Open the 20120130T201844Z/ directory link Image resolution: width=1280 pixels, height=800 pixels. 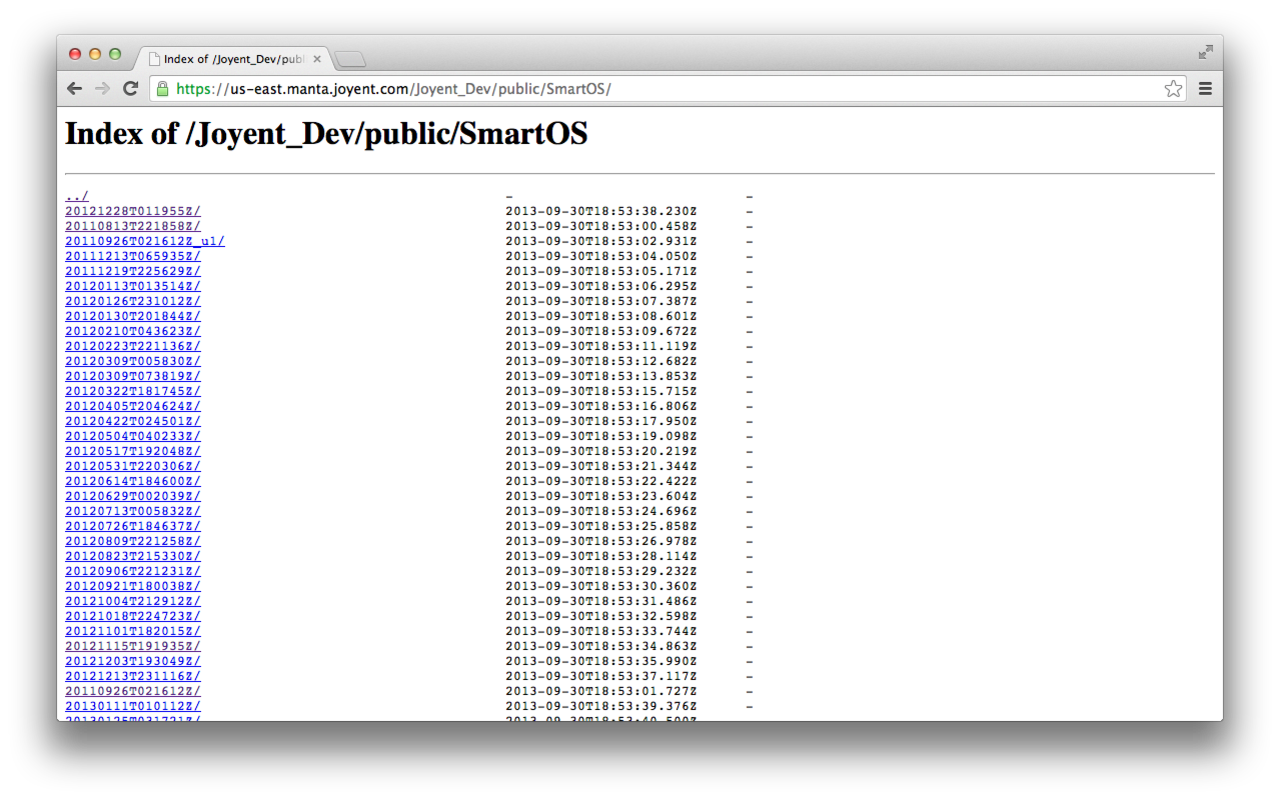coord(133,316)
